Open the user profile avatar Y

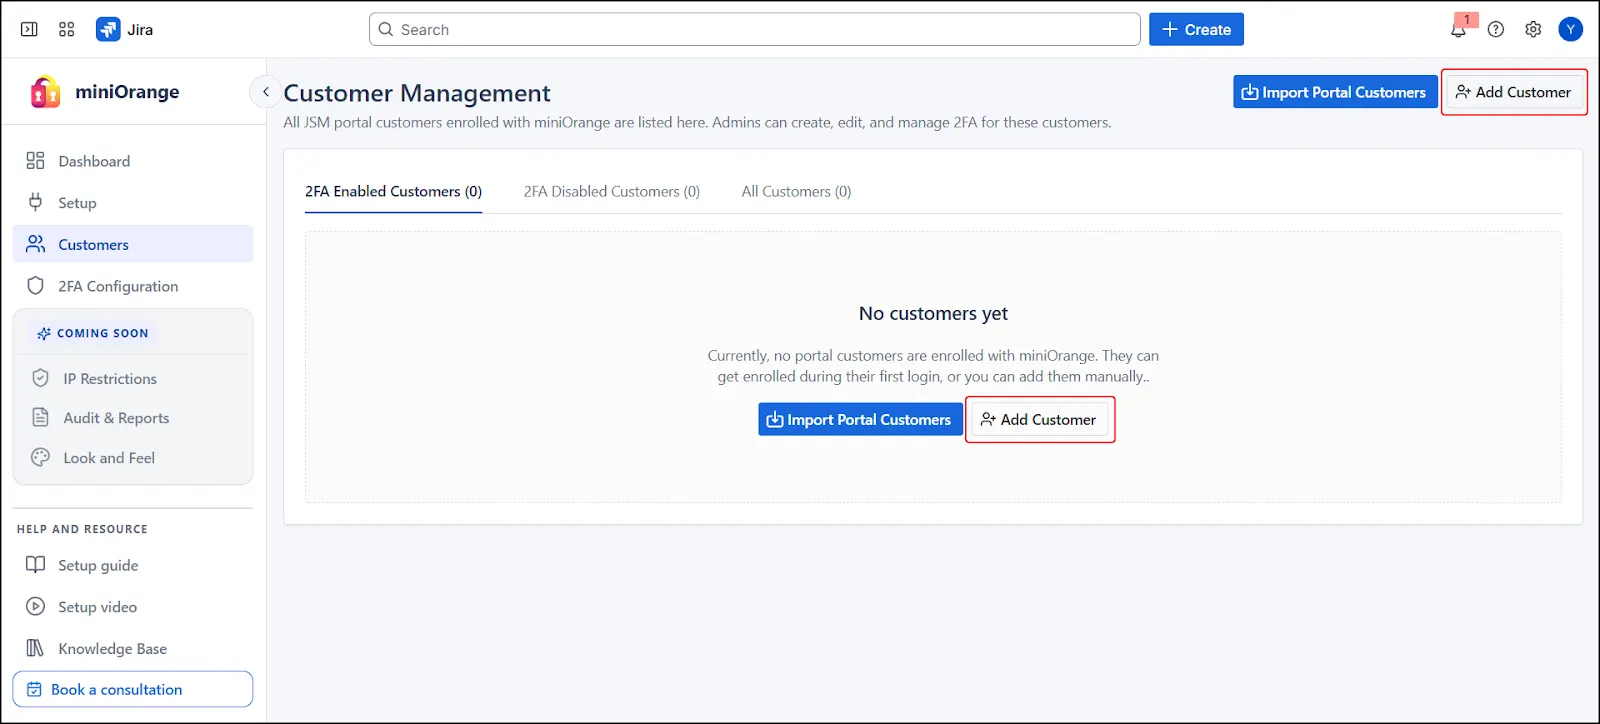[x=1571, y=29]
